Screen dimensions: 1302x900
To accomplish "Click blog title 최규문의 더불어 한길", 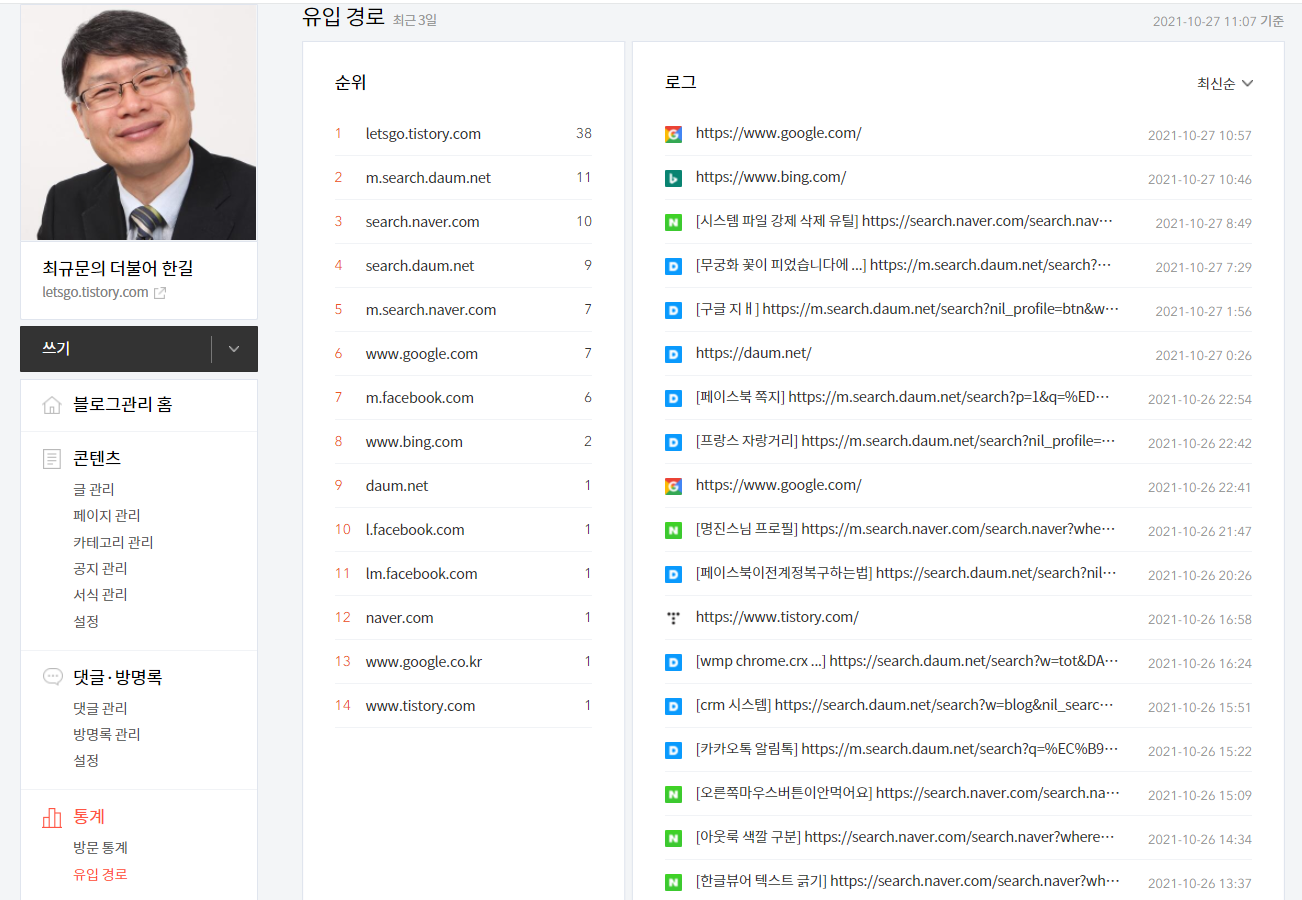I will 118,268.
